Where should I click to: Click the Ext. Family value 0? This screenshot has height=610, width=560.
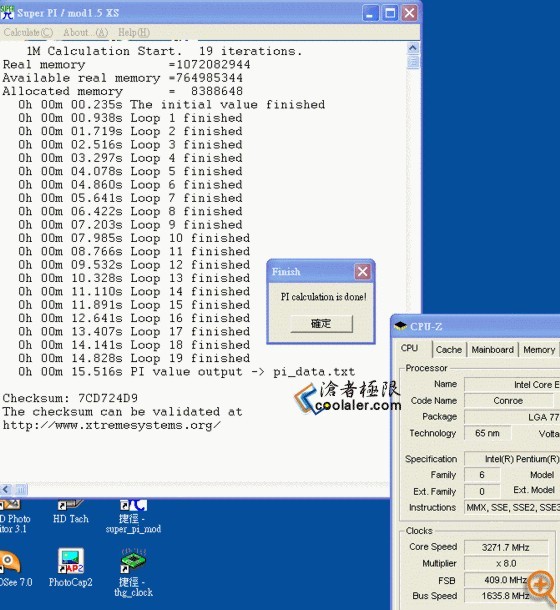tap(482, 491)
